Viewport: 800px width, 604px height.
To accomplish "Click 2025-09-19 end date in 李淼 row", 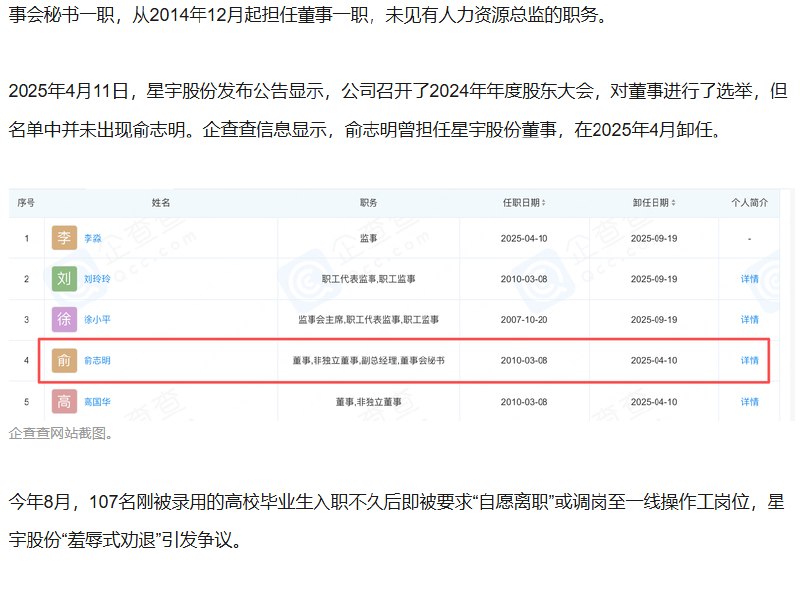I will 654,238.
